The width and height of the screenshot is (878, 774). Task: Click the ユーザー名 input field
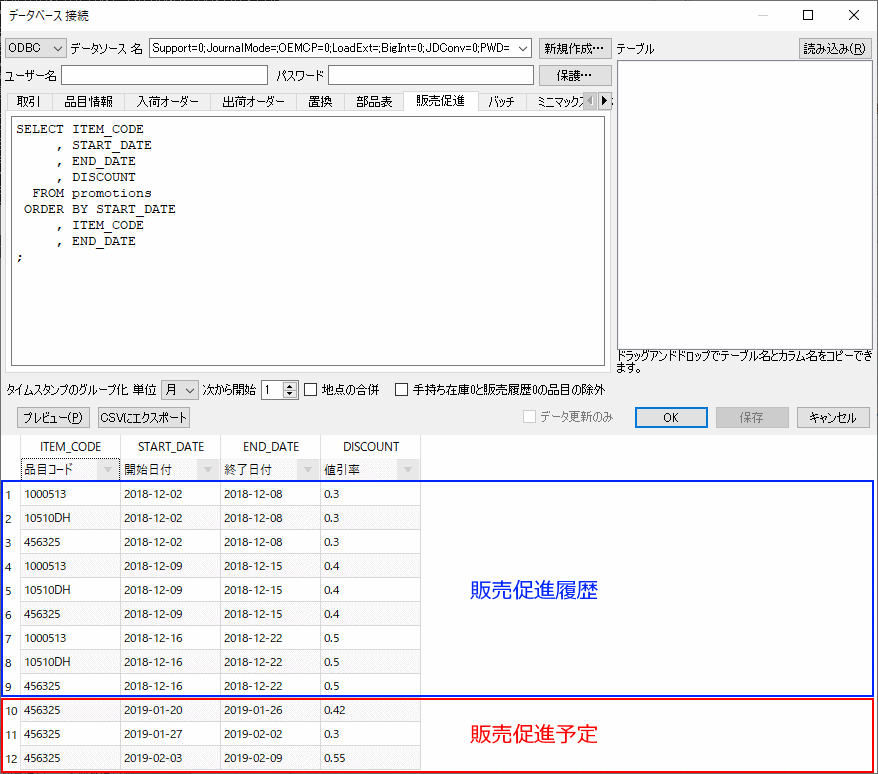click(164, 76)
